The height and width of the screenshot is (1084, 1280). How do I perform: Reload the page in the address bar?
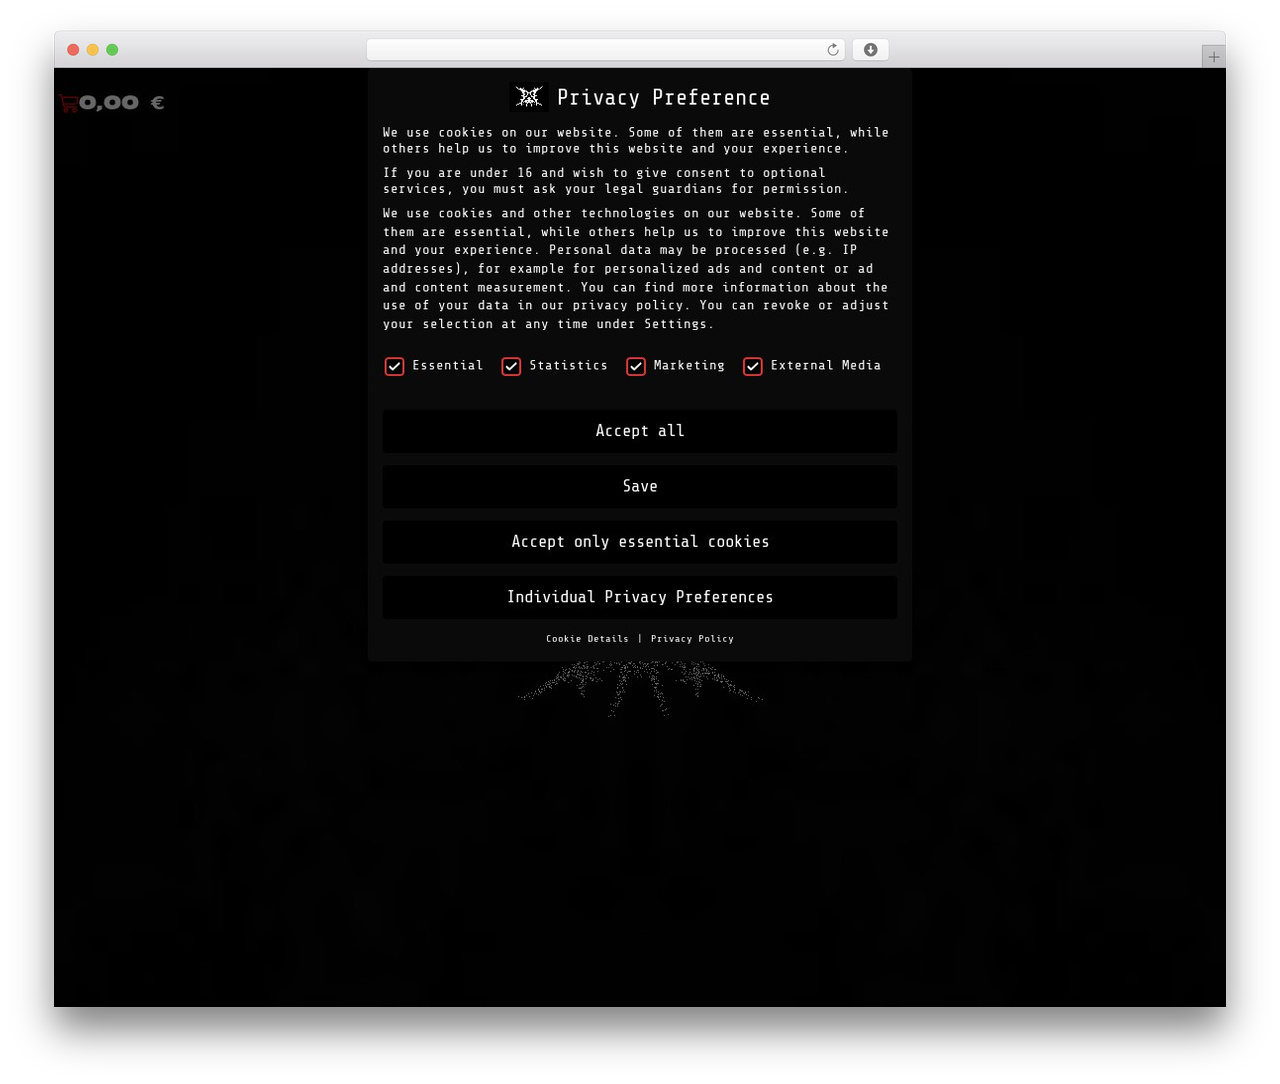point(833,50)
